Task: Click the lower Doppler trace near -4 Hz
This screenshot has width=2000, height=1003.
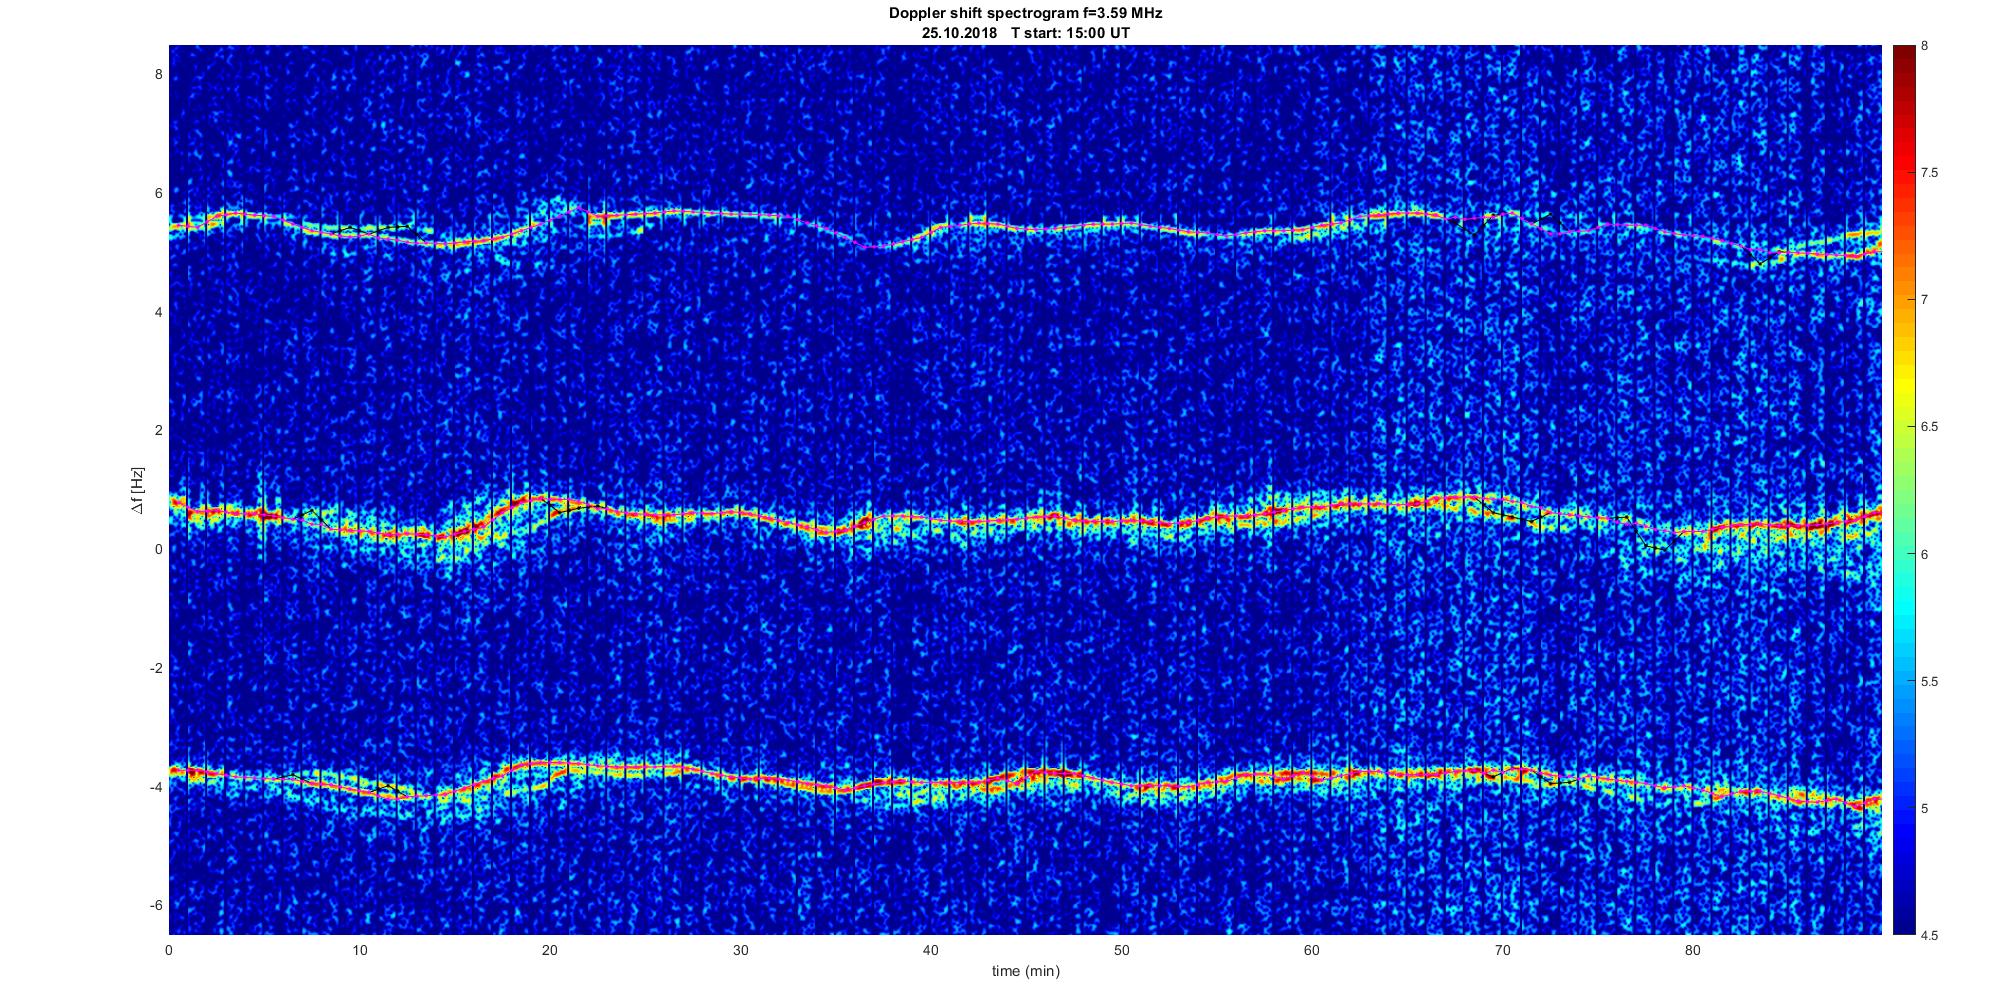Action: 1025,779
